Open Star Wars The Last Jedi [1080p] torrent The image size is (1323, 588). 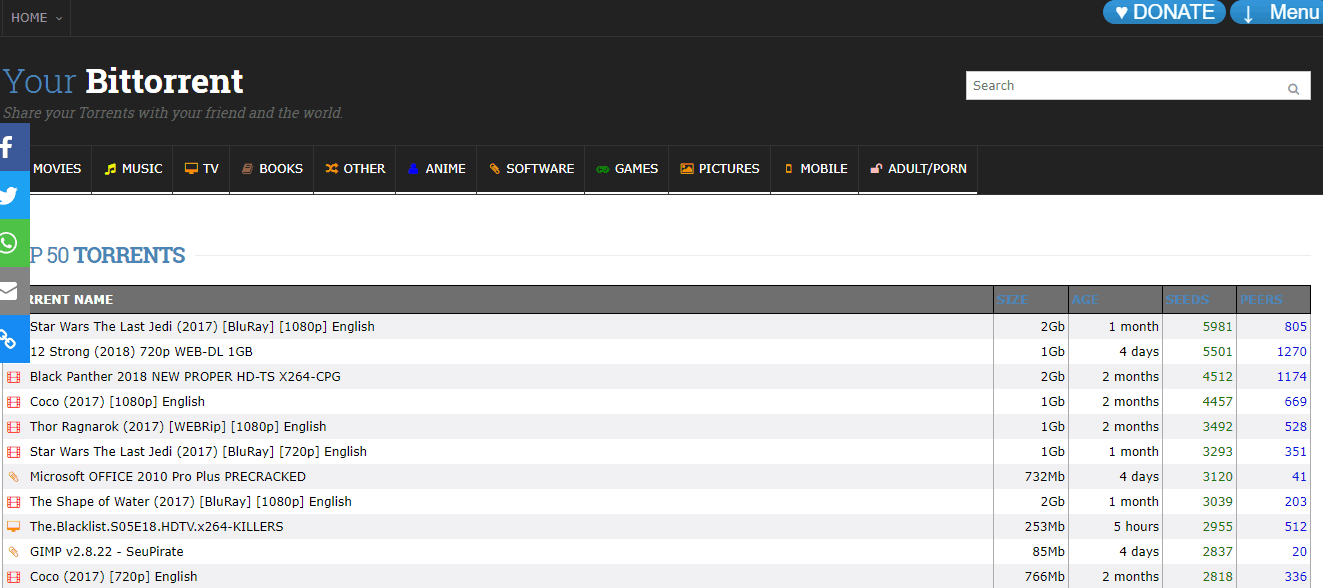(202, 327)
